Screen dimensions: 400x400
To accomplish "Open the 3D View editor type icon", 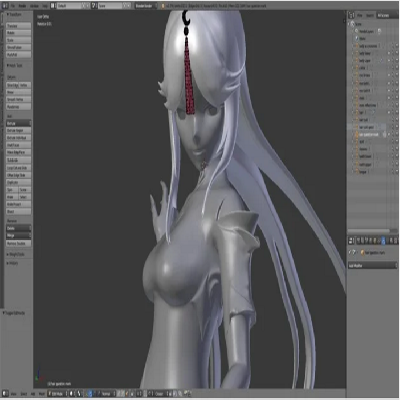I will [x=5, y=394].
